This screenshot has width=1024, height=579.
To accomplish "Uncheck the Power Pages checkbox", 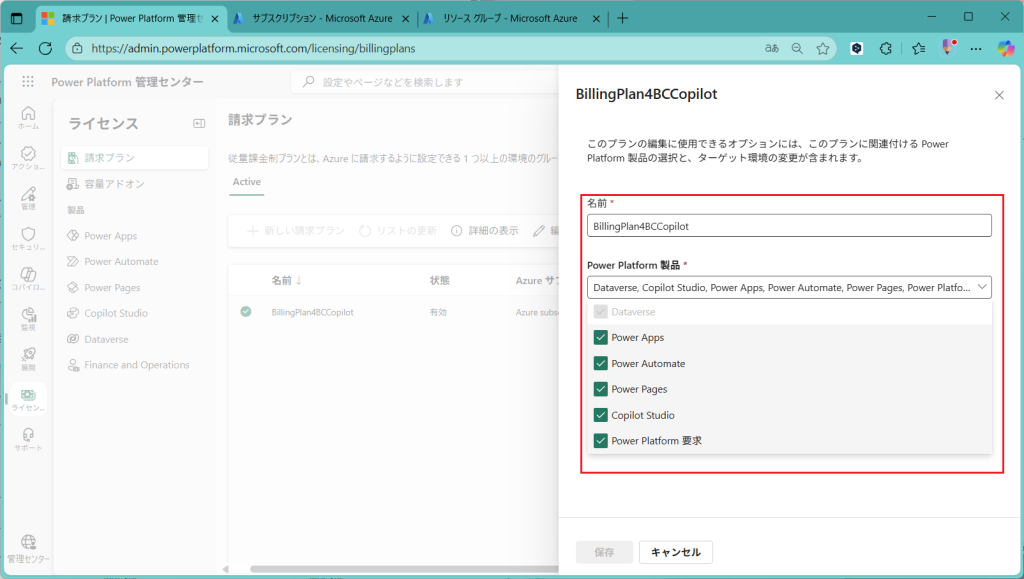I will coord(601,389).
